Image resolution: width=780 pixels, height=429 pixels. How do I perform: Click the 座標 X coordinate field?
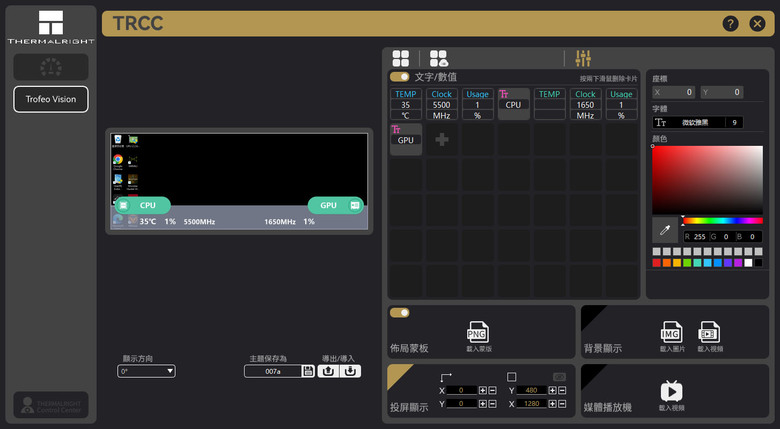coord(674,92)
